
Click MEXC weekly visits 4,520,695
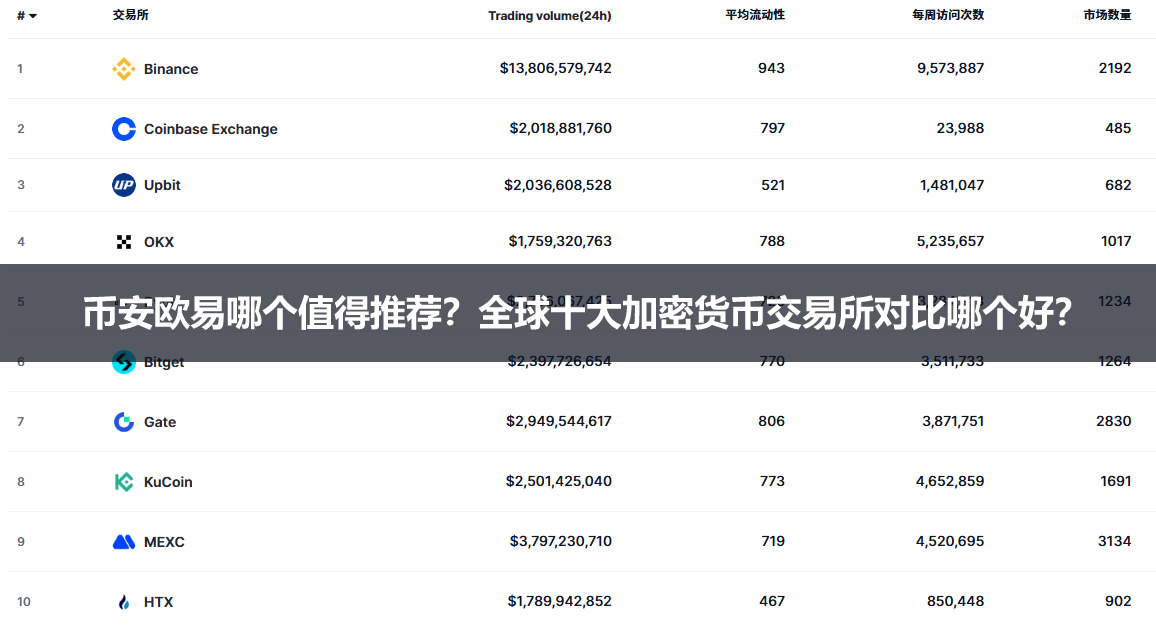click(950, 541)
